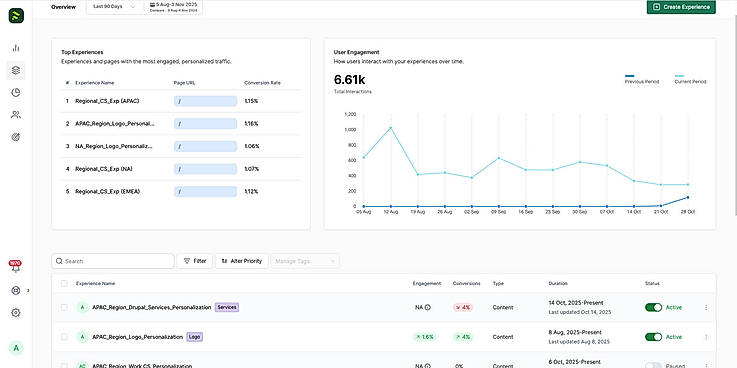Click the Overview tab title

pyautogui.click(x=63, y=7)
